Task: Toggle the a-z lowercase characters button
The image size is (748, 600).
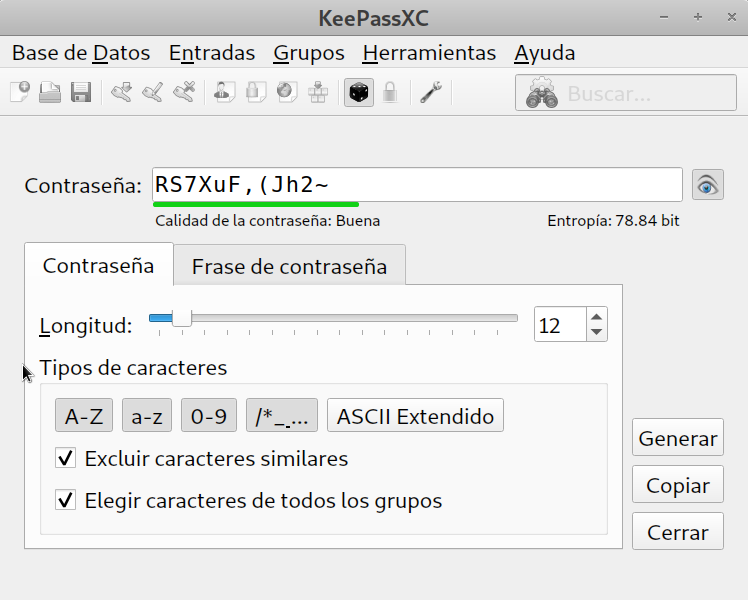Action: [x=147, y=415]
